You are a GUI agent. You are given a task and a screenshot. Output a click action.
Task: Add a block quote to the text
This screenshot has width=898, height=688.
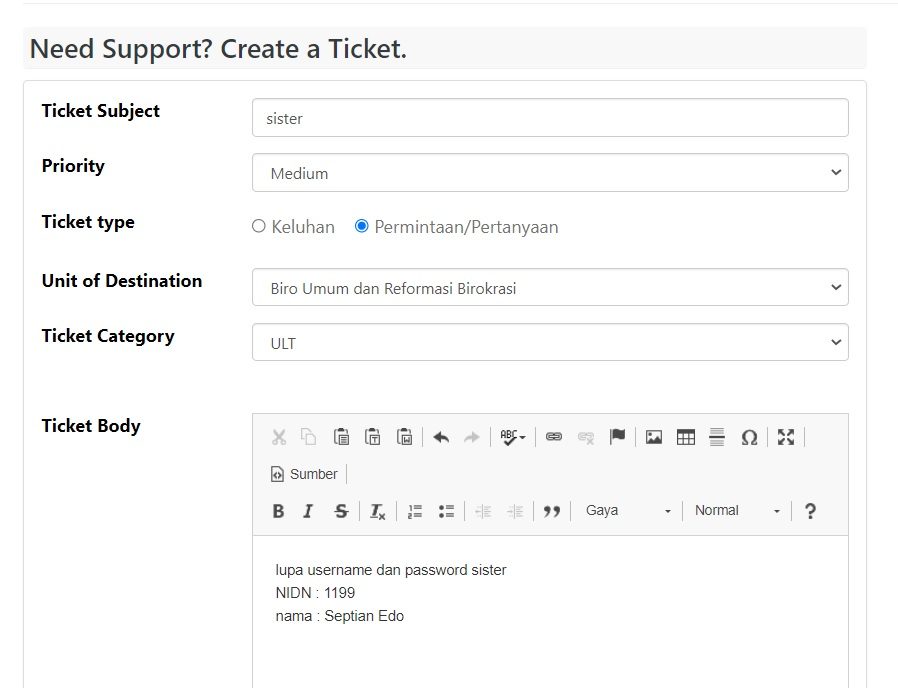click(x=551, y=511)
